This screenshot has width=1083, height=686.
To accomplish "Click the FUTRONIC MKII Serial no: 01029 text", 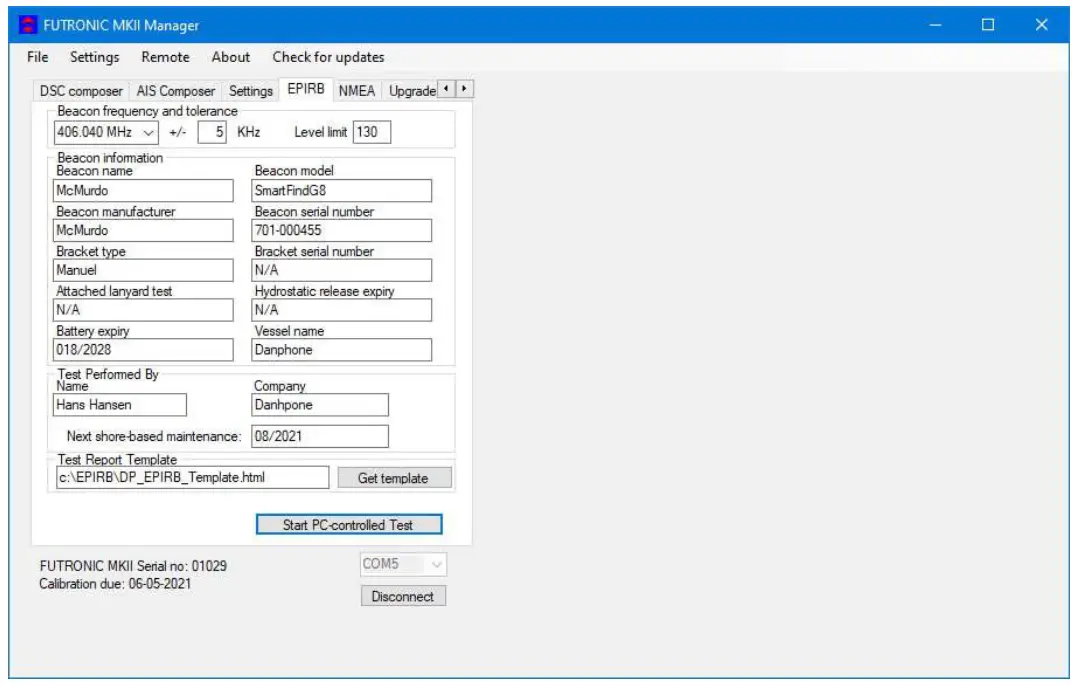I will point(133,566).
